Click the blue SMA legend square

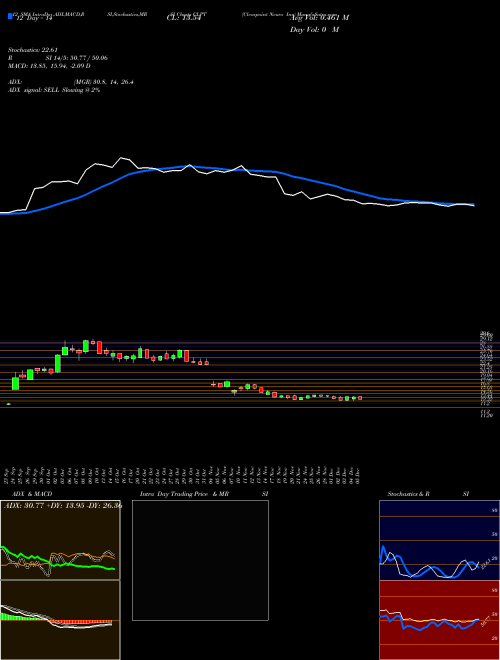coord(10,16)
